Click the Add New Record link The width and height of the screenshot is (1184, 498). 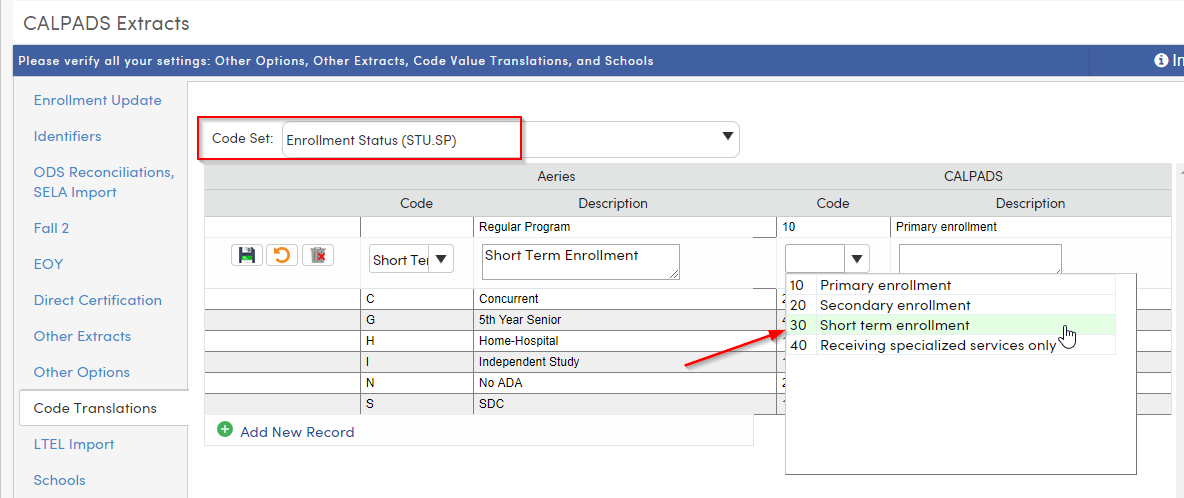[297, 432]
